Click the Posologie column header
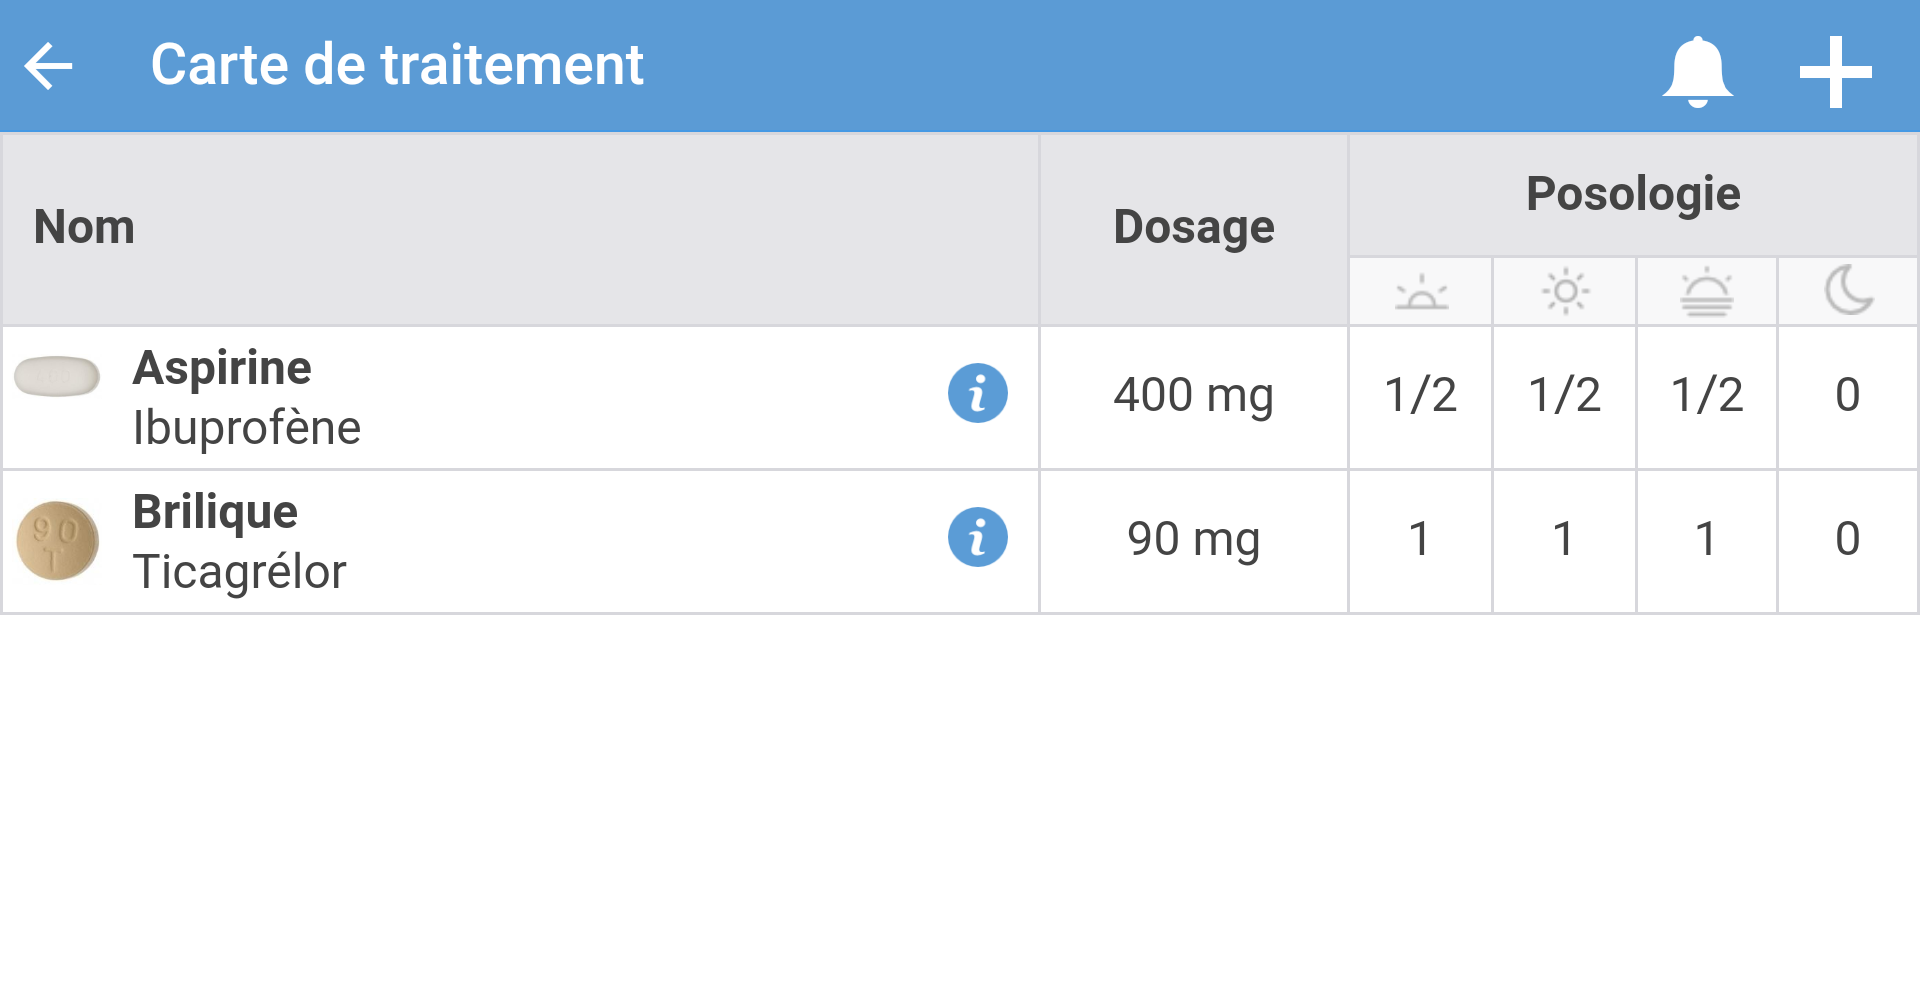The width and height of the screenshot is (1920, 1008). (x=1633, y=194)
